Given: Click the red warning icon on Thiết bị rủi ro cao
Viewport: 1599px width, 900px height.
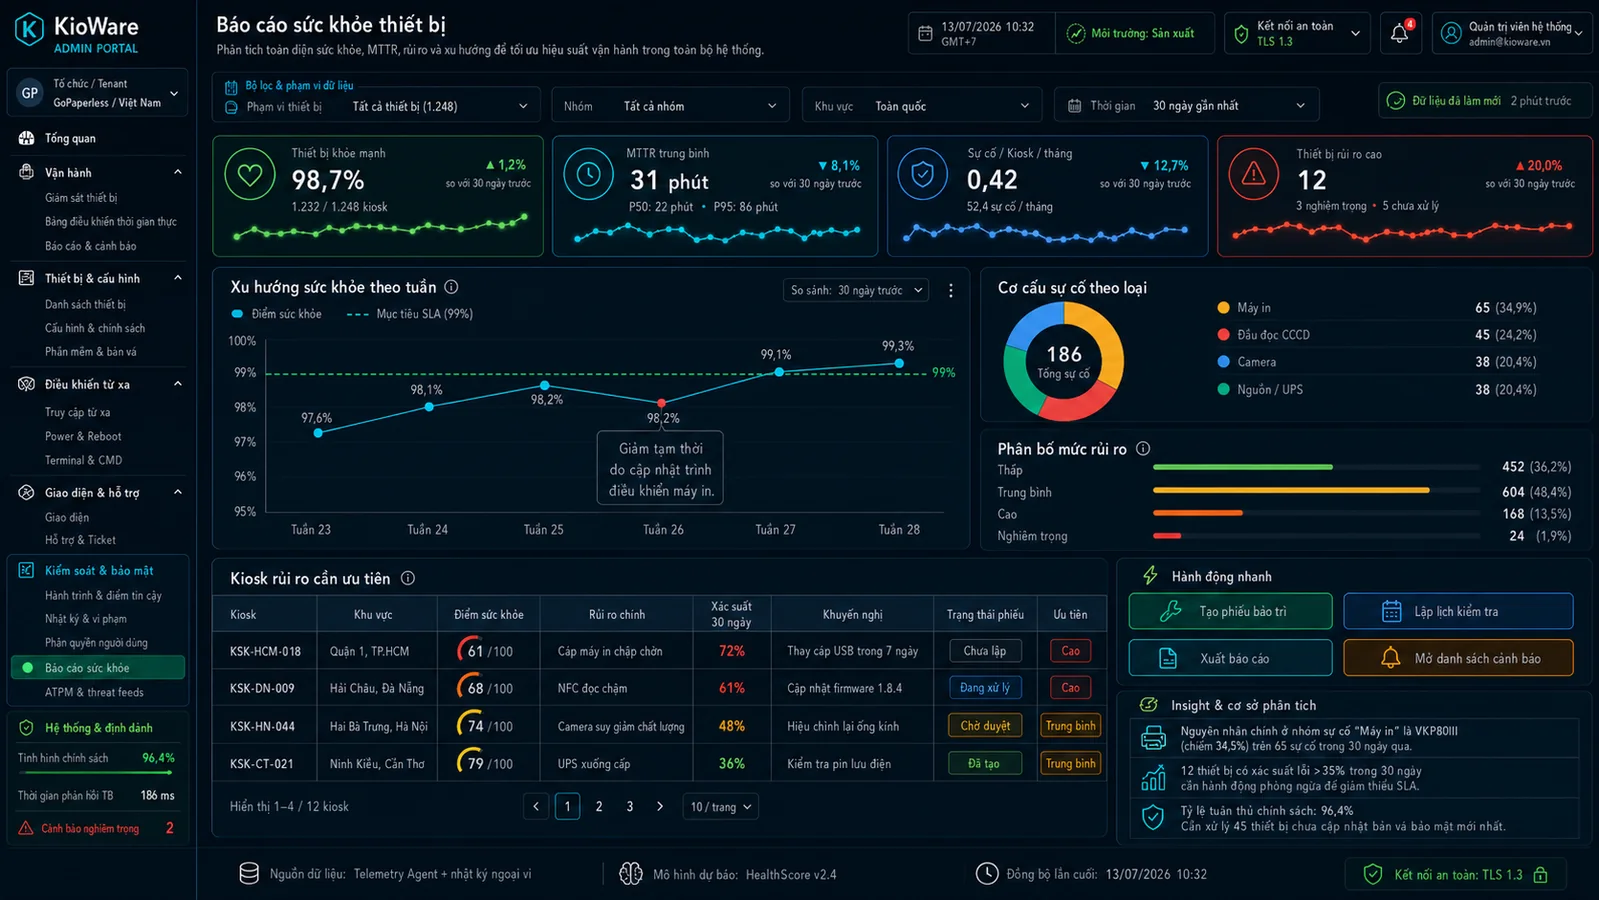Looking at the screenshot, I should click(1254, 174).
